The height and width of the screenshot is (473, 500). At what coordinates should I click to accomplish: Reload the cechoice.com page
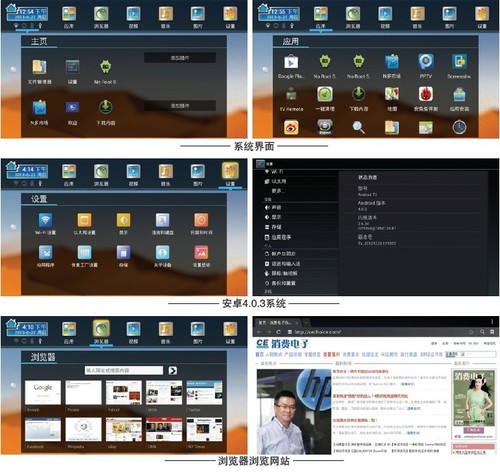278,332
